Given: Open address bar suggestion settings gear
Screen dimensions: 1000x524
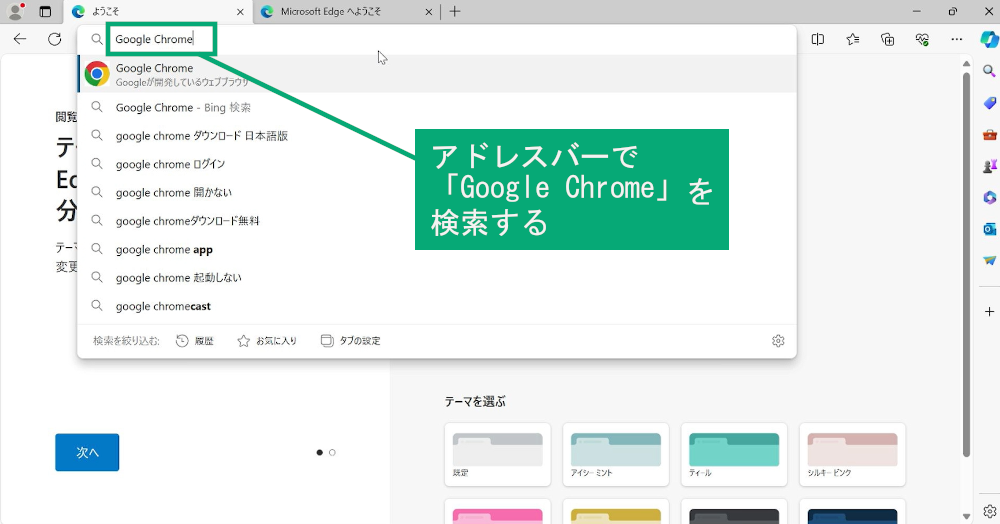Looking at the screenshot, I should pyautogui.click(x=778, y=341).
